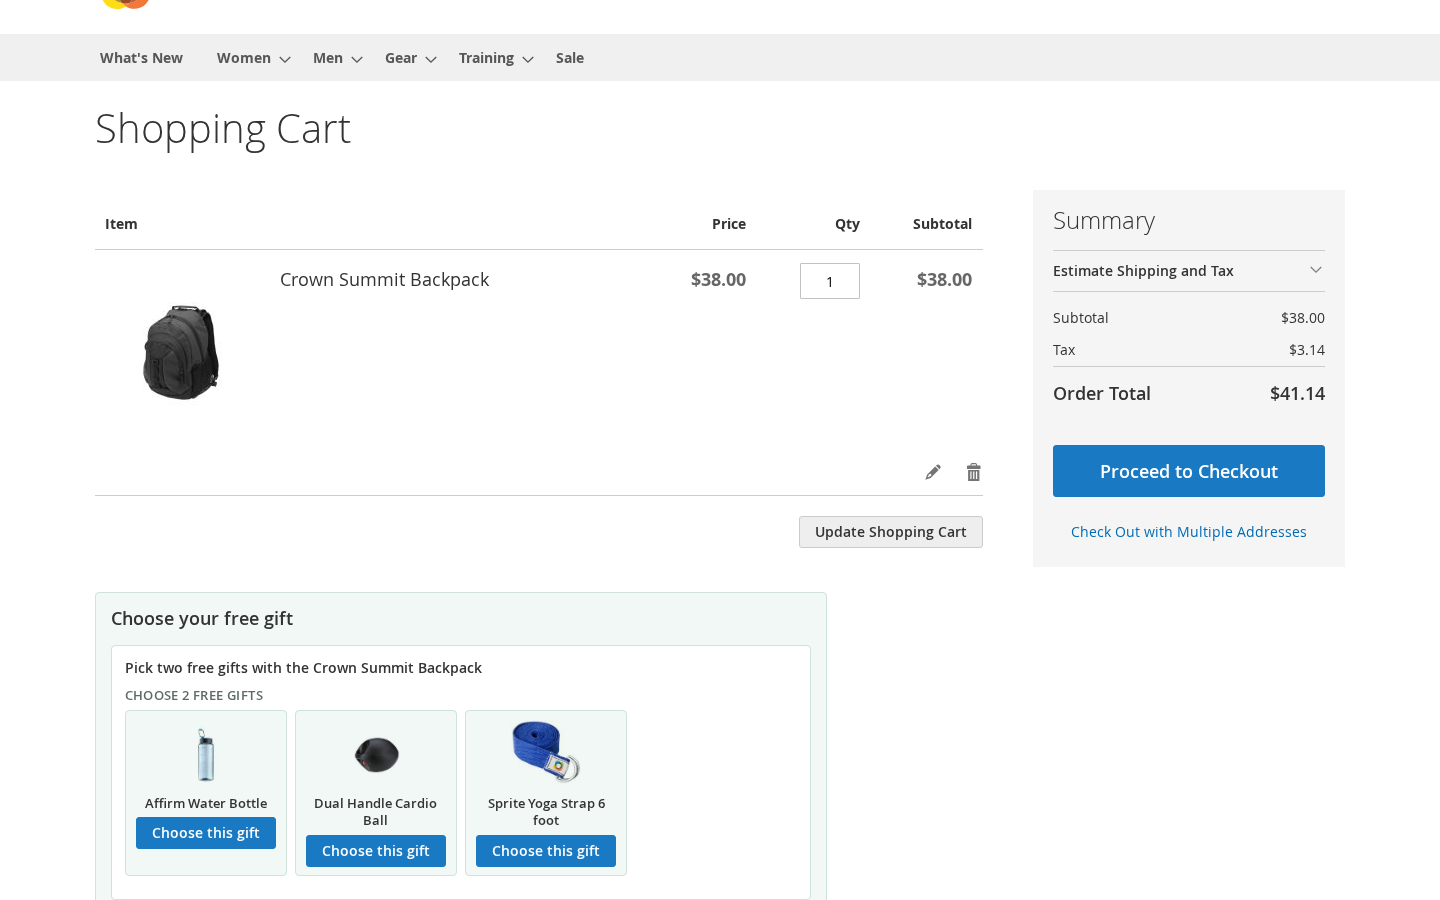Click the 'Sprite Yoga Strap 6 foot' gift name
Screen dimensions: 1440x900
pos(546,812)
